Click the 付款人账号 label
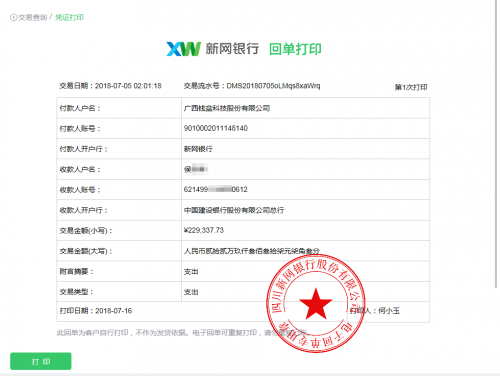Screen dimensions: 500x376 (x=80, y=129)
